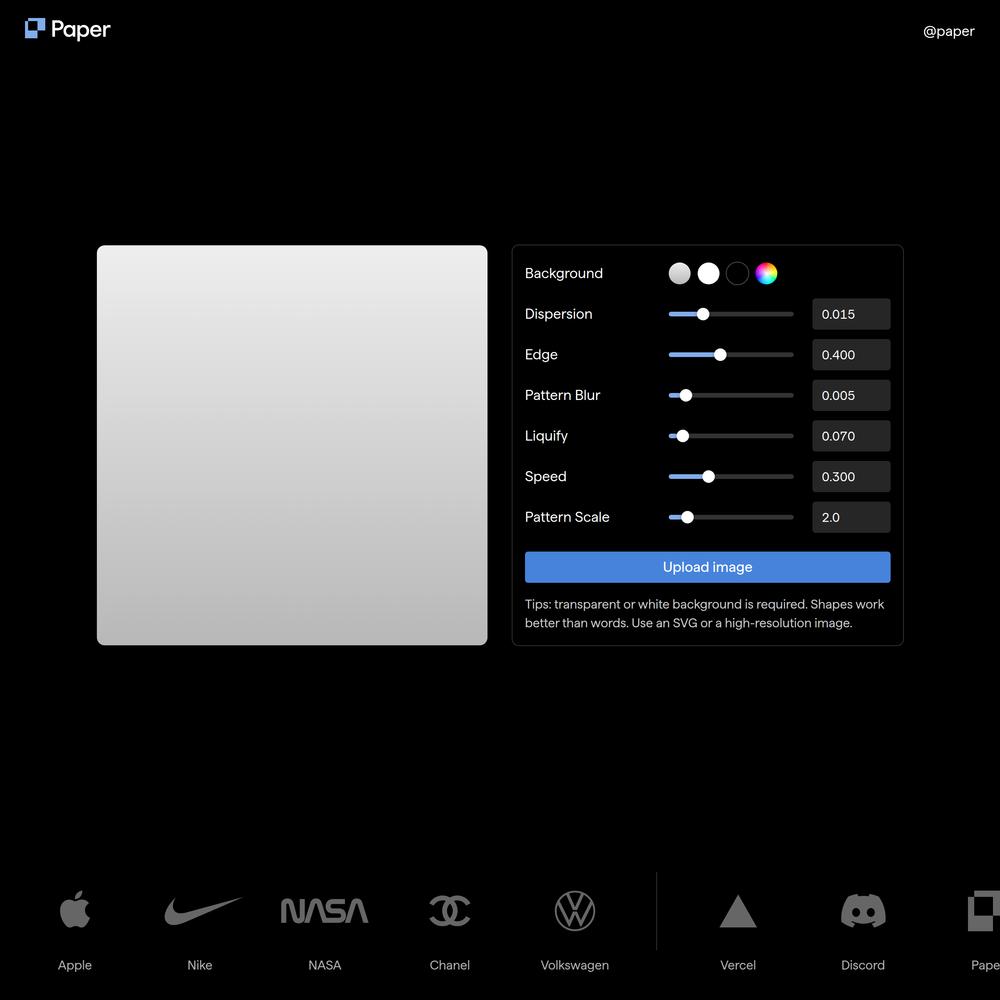Click the Volkswagen label text

pyautogui.click(x=575, y=965)
